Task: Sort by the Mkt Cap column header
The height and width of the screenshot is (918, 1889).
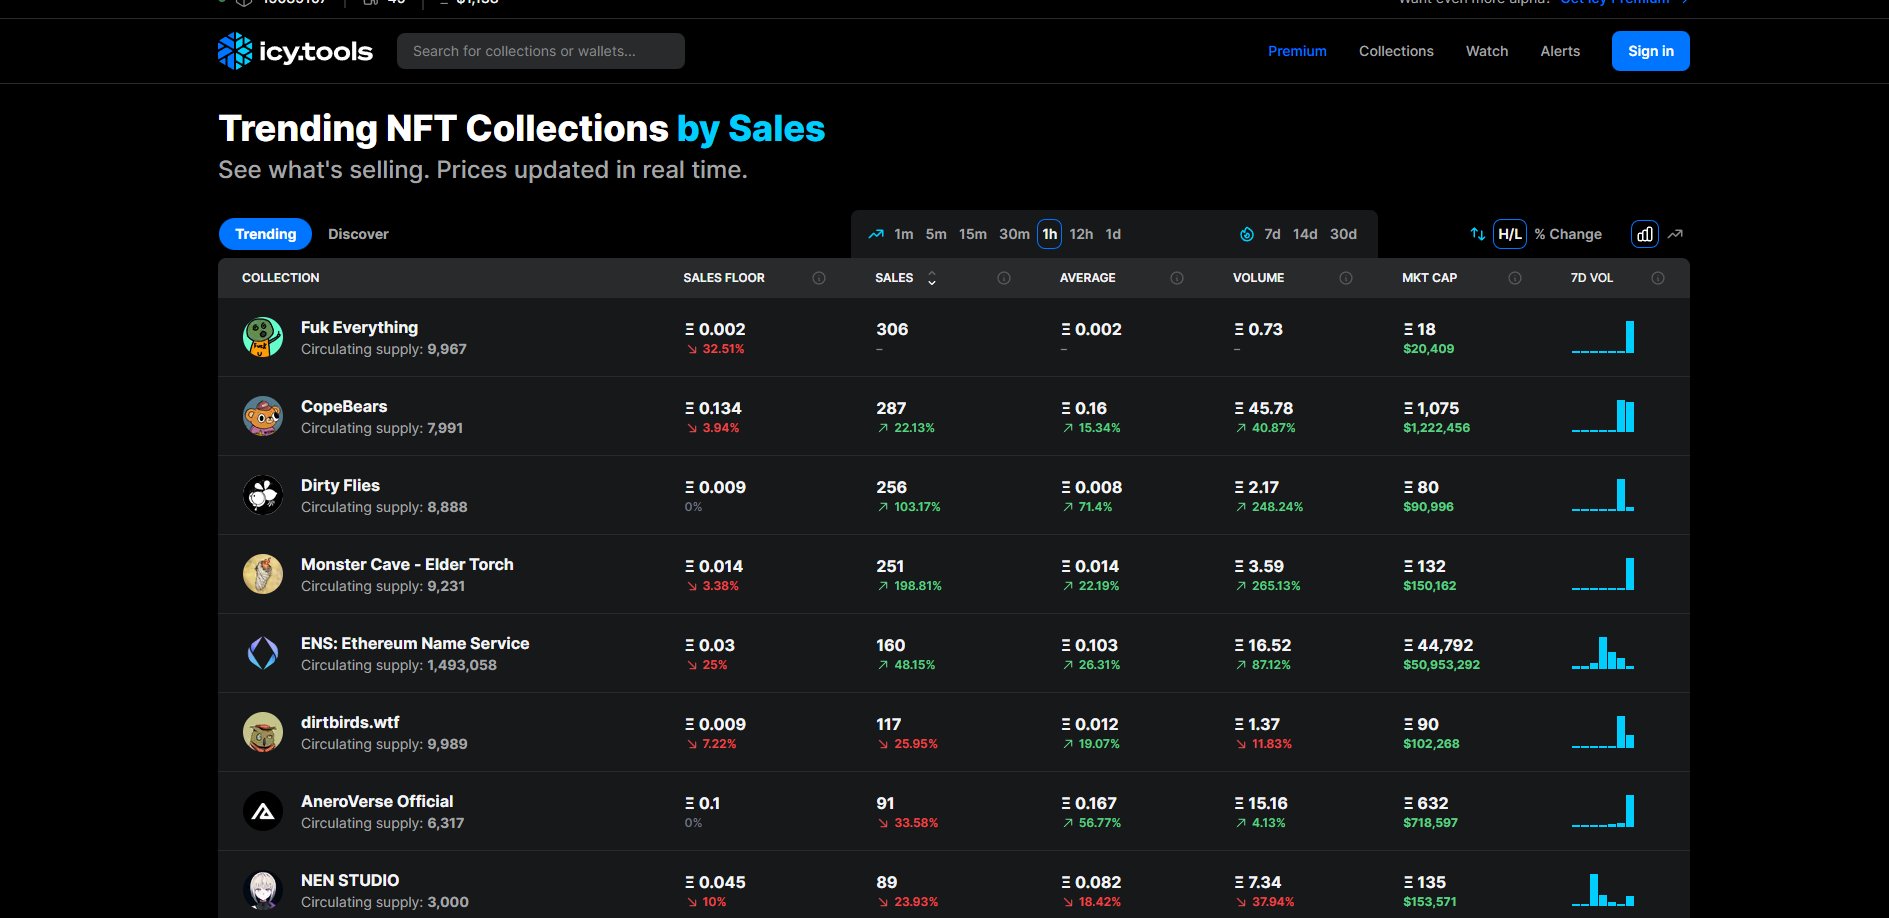Action: point(1429,278)
